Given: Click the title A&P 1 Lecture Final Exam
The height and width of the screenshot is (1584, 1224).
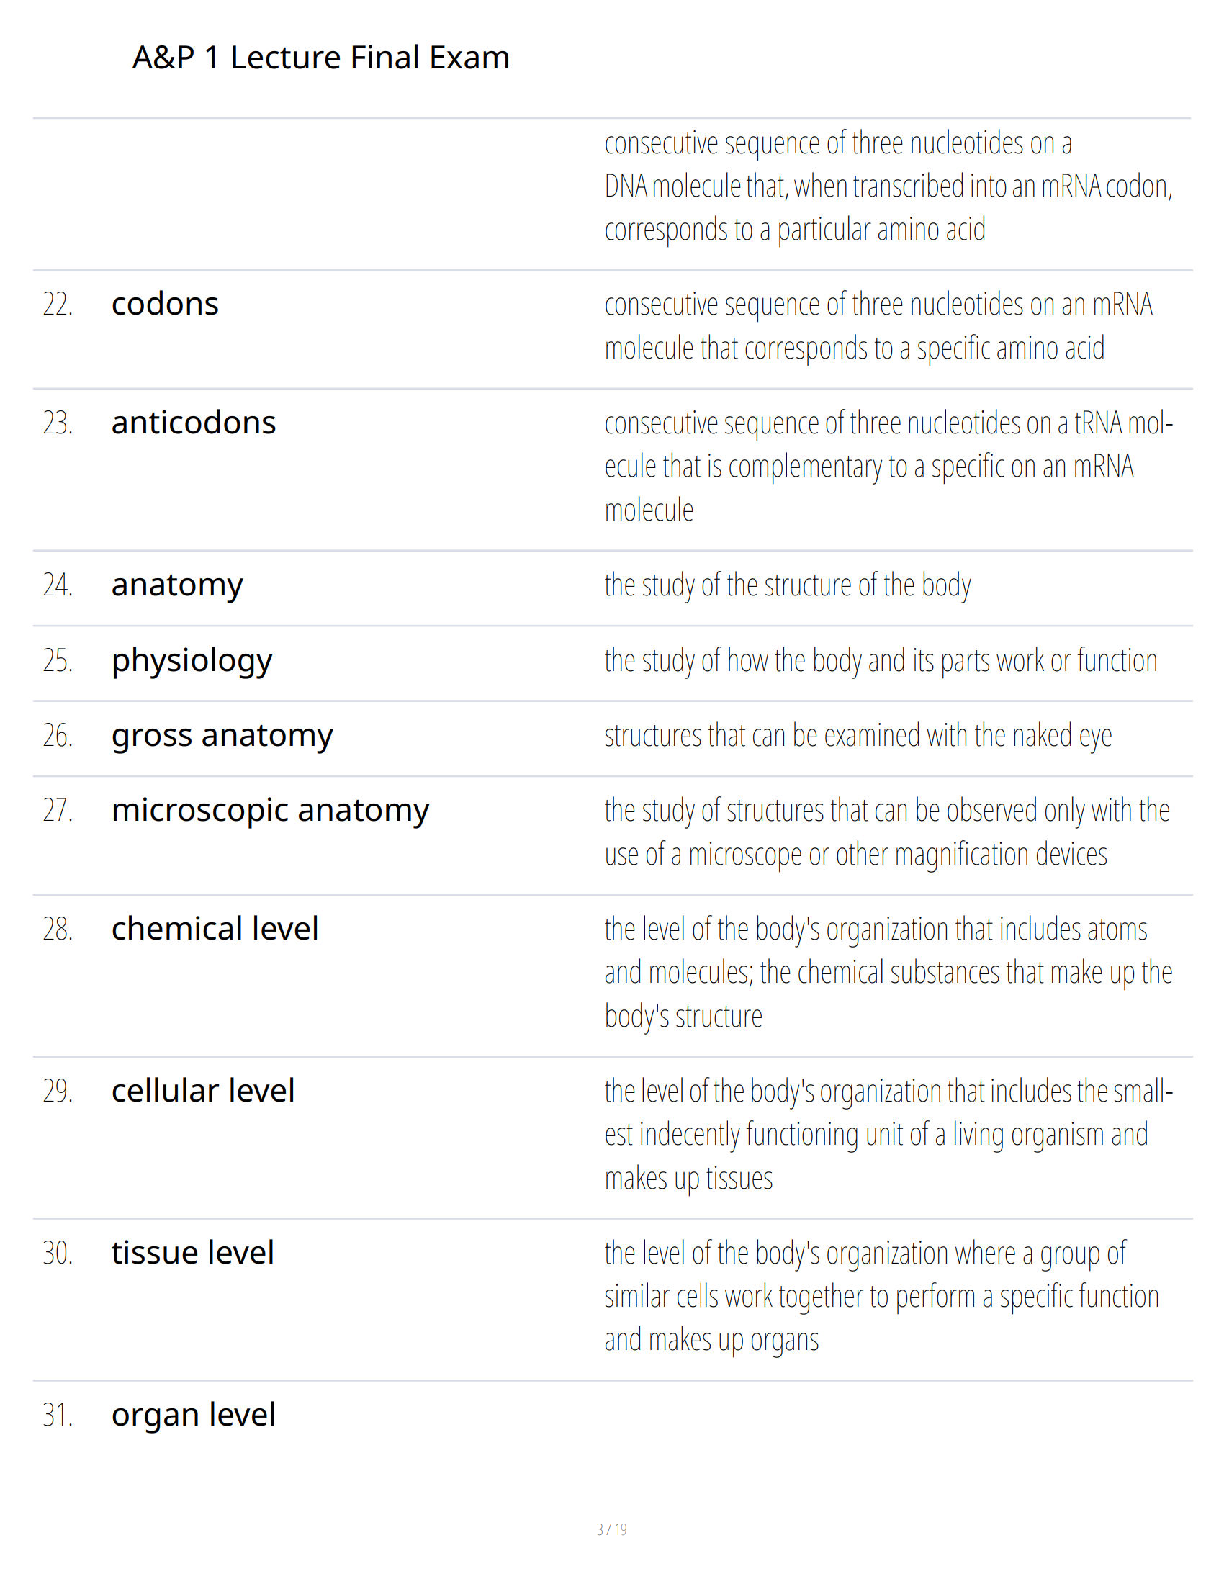Looking at the screenshot, I should pos(321,58).
